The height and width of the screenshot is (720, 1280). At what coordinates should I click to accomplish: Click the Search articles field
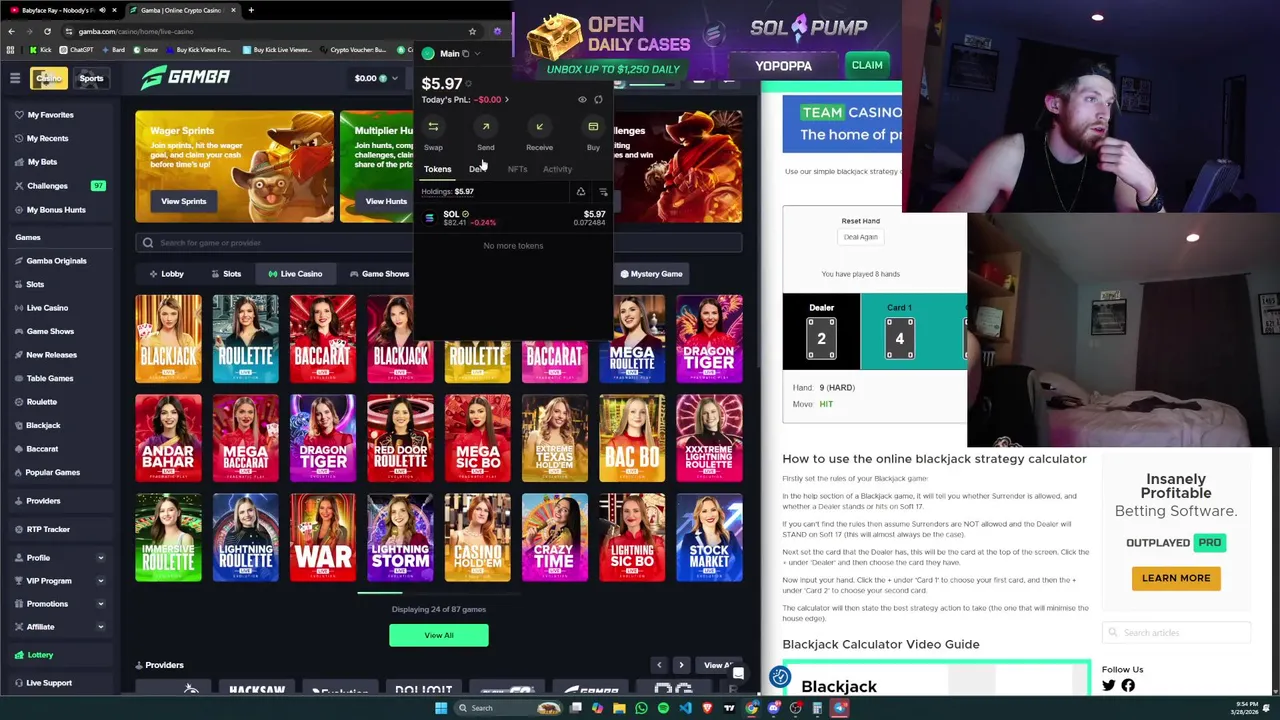click(x=1178, y=633)
